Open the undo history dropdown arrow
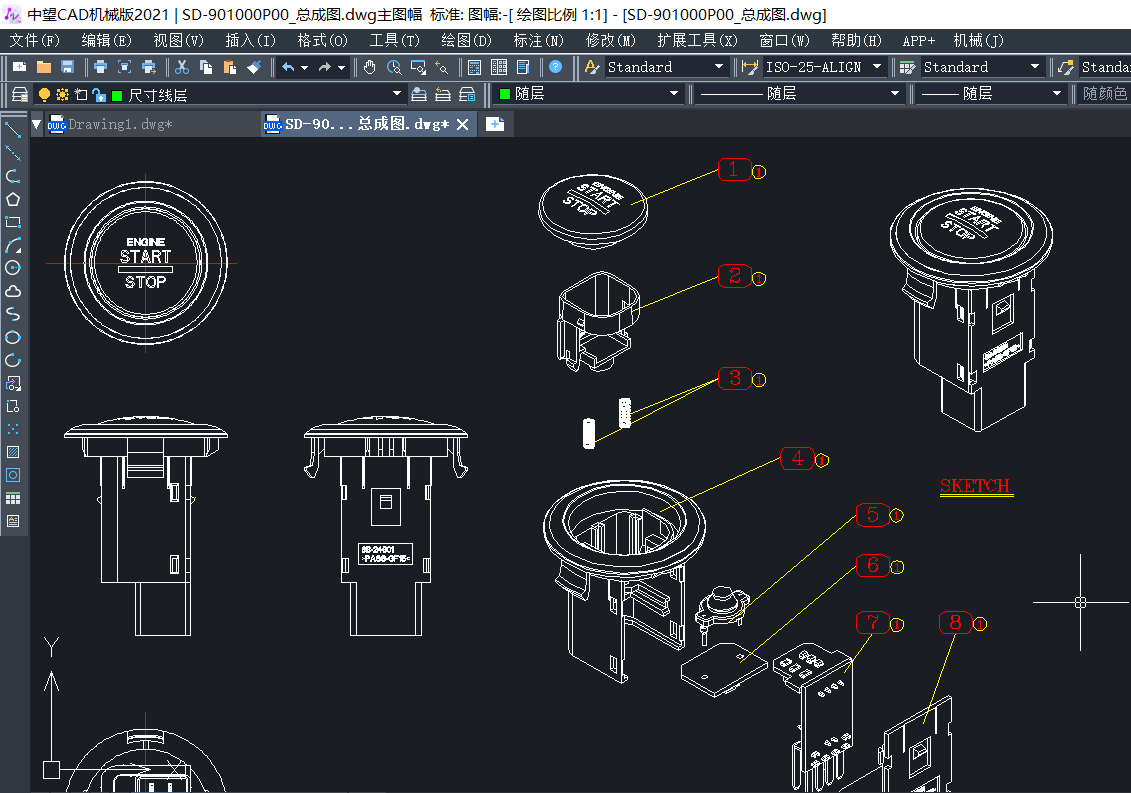Screen dimensions: 1131x793 304,67
